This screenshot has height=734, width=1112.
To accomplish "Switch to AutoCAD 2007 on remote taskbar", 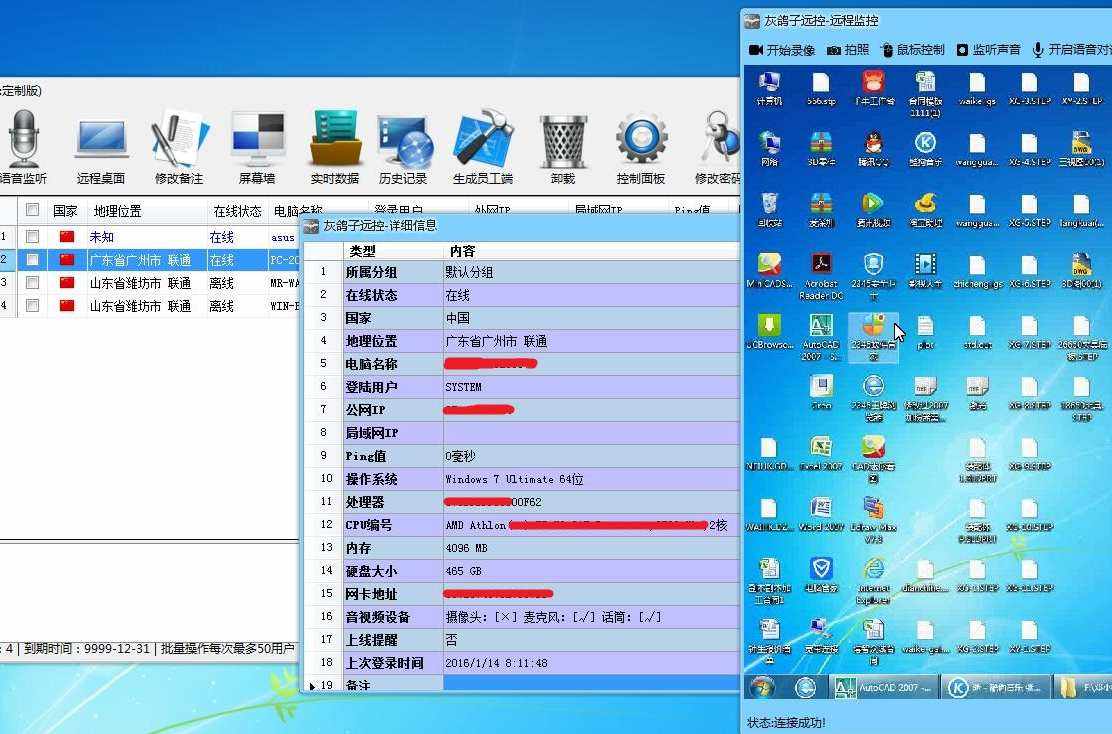I will [x=882, y=688].
